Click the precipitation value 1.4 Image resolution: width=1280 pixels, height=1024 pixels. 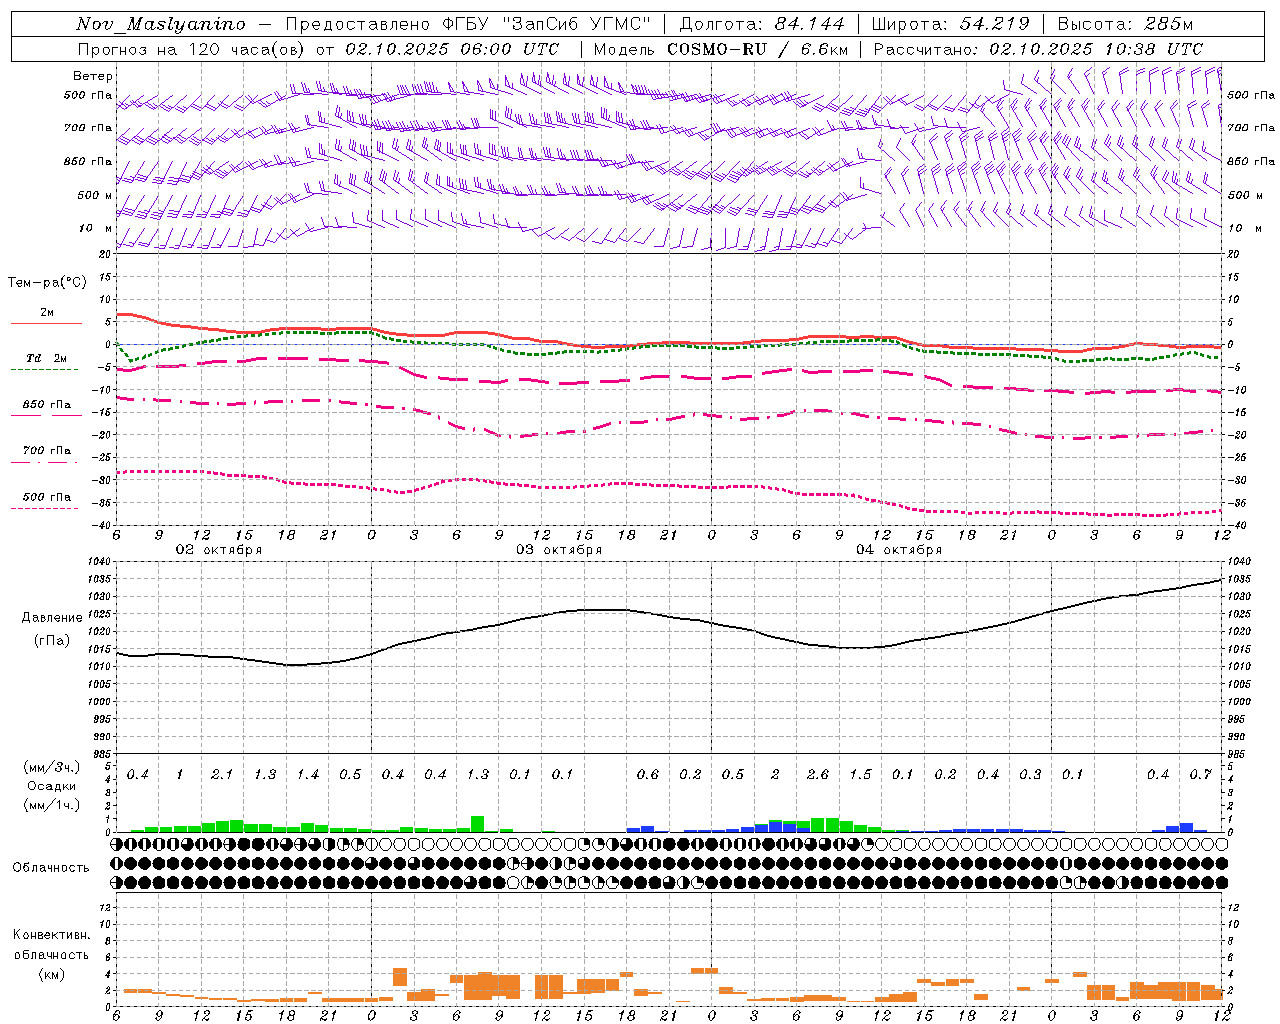coord(307,775)
